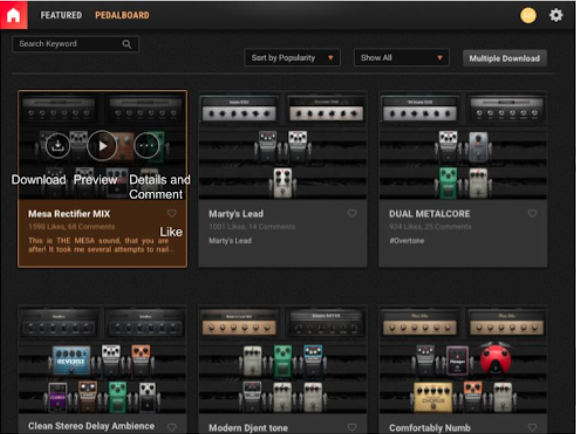Like the Comfortably Numb preset

pos(532,427)
